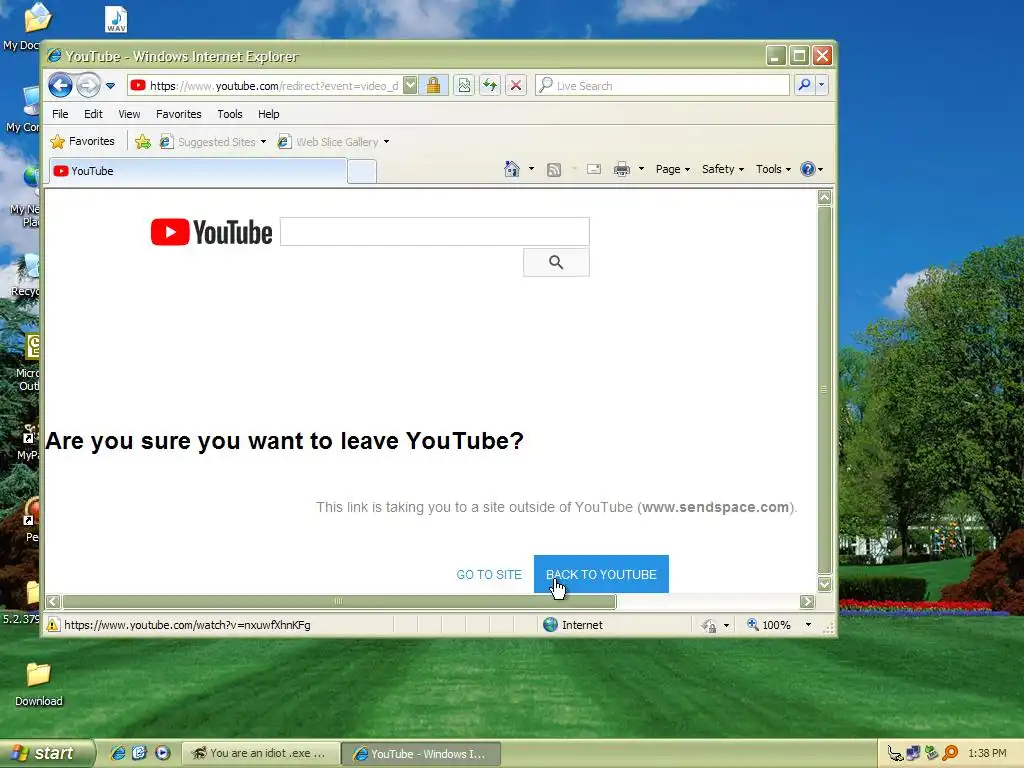
Task: Click vertical scrollbar down arrow
Action: 825,584
